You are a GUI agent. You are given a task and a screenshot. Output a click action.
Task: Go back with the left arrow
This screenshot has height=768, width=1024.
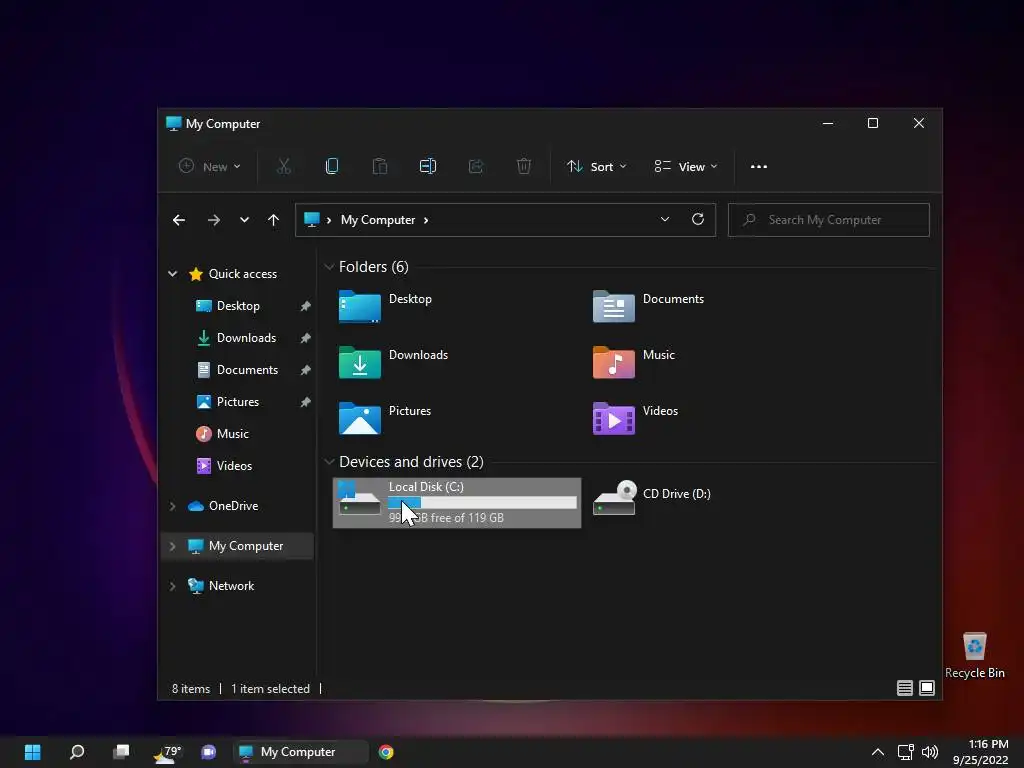click(179, 220)
